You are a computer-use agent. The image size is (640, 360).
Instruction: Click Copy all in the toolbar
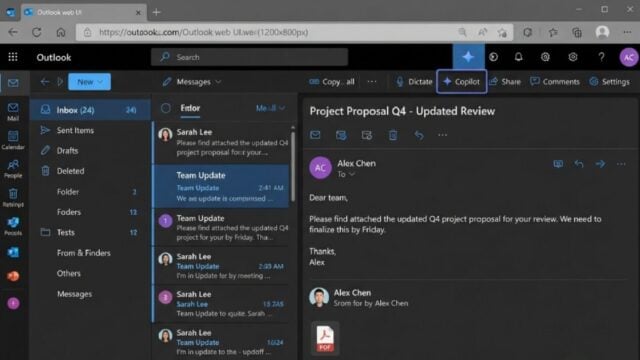pos(331,82)
